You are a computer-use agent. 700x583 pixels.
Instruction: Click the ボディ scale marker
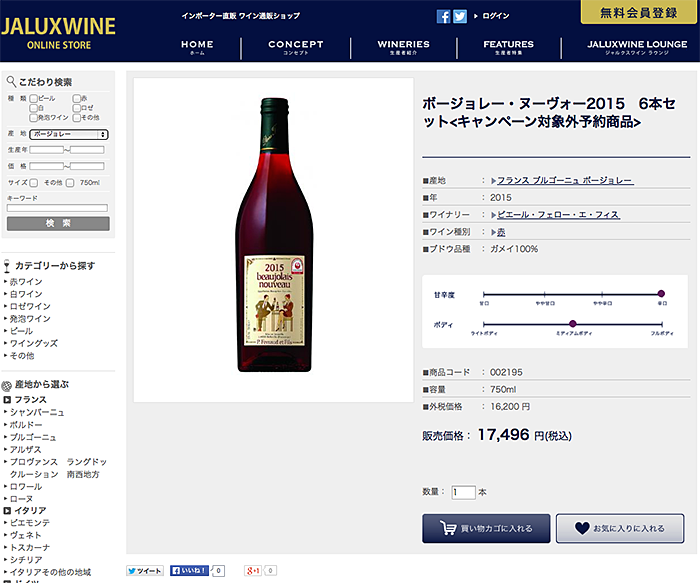573,324
